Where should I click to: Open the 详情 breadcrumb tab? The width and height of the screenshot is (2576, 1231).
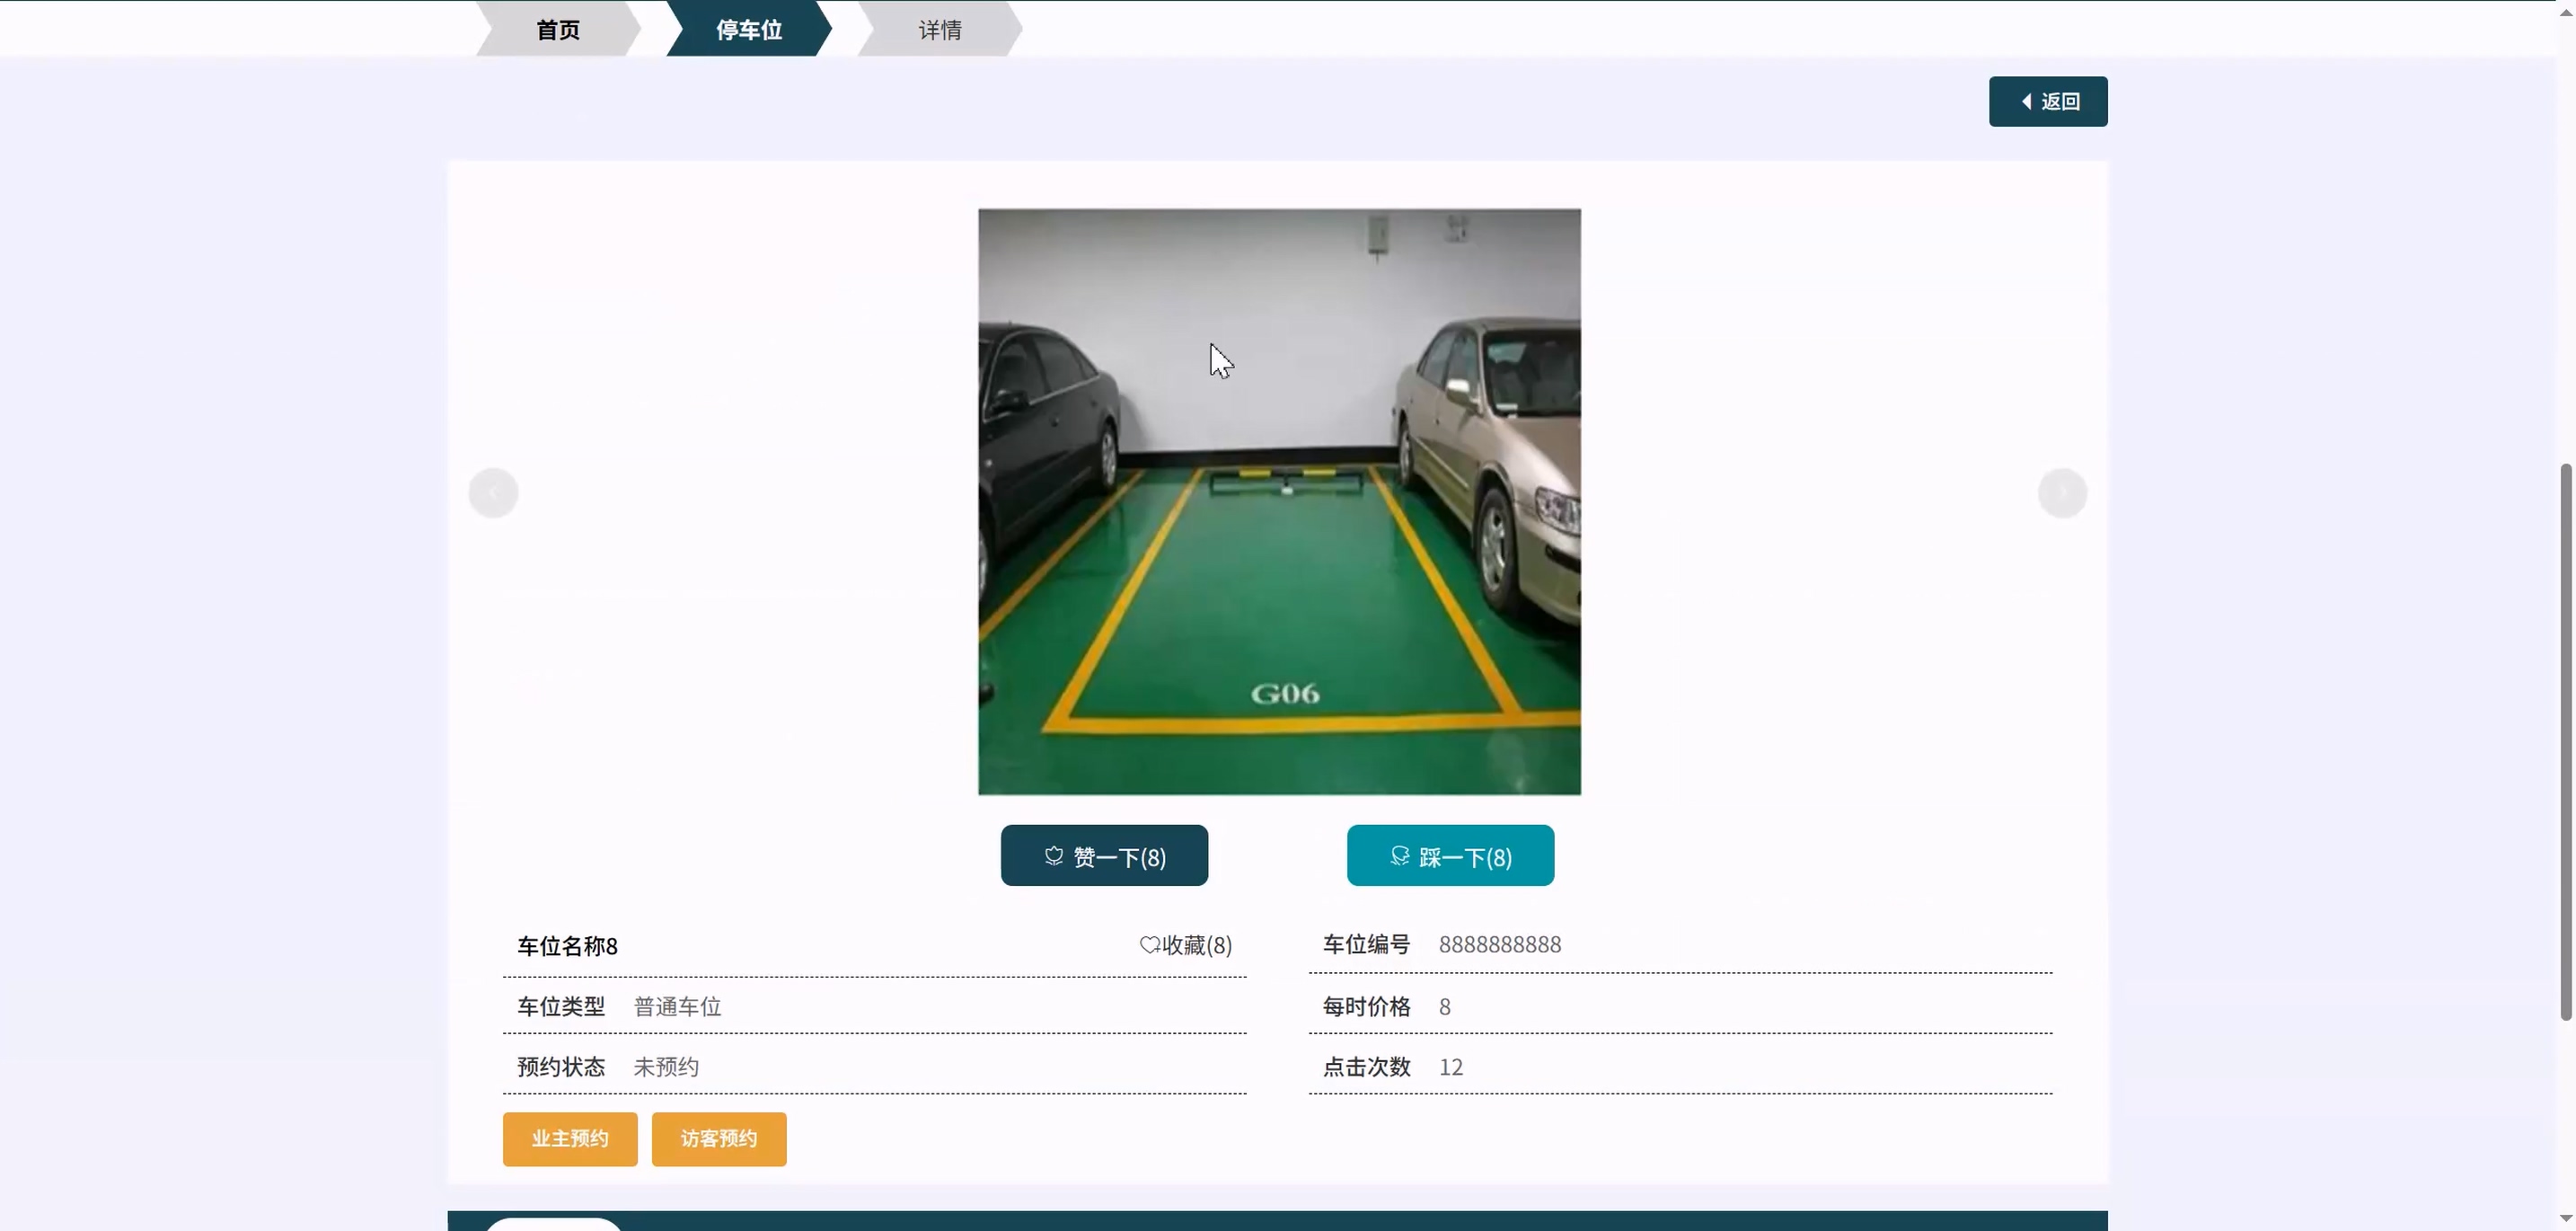940,30
